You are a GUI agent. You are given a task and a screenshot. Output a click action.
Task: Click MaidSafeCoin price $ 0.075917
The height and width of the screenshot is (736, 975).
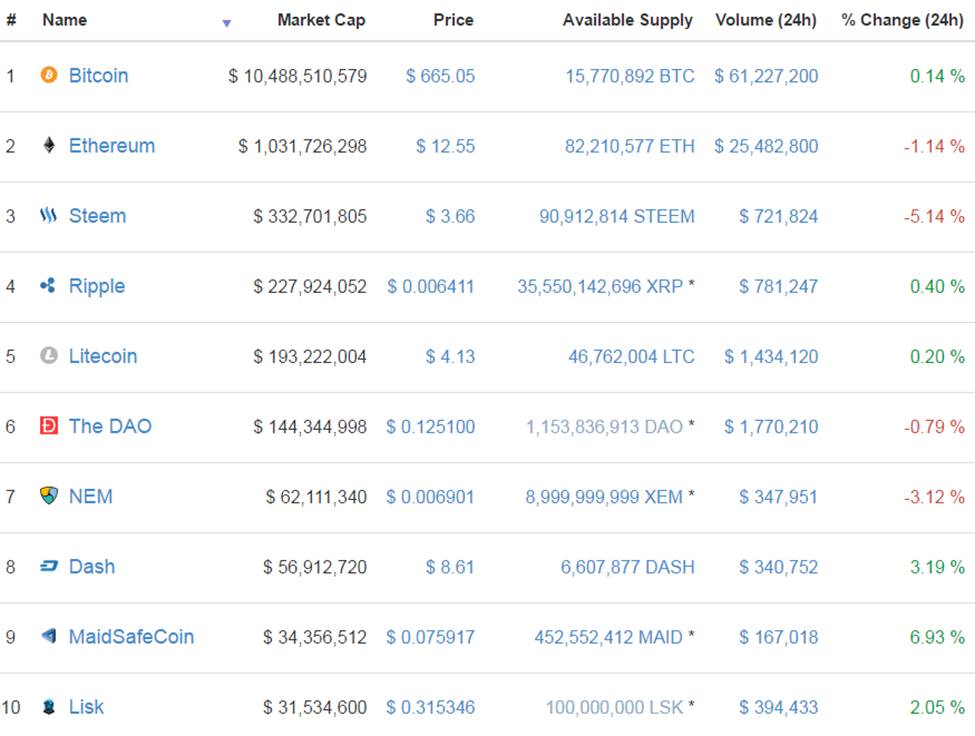pyautogui.click(x=430, y=637)
